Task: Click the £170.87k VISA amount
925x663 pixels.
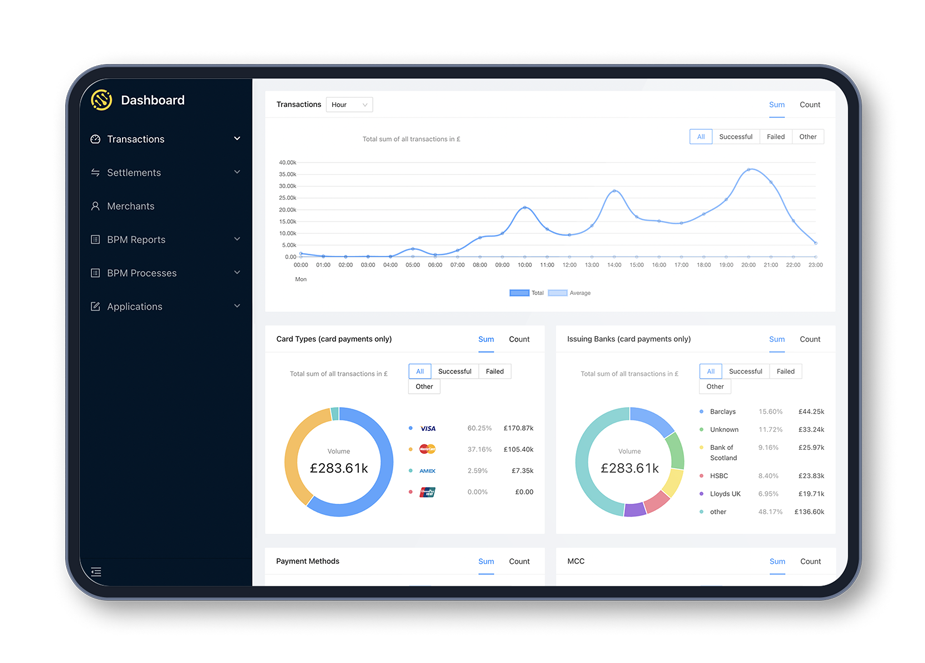Action: 518,428
